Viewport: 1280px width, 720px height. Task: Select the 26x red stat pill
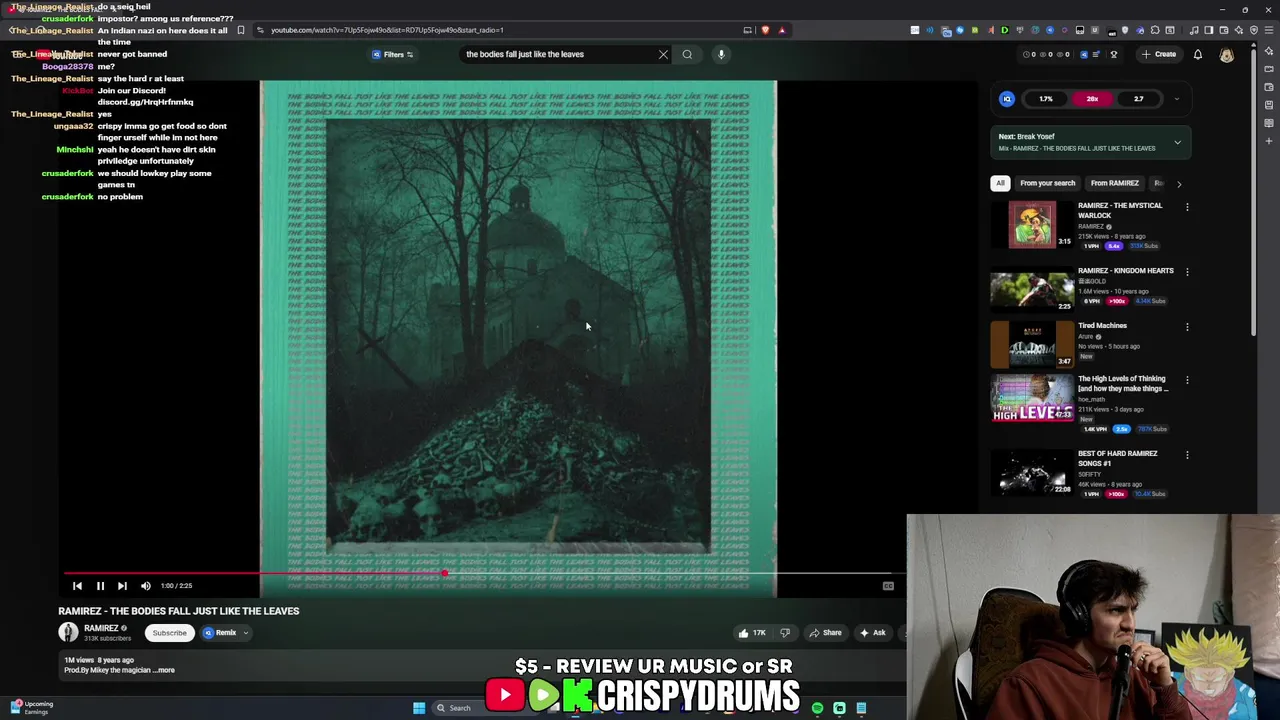pyautogui.click(x=1092, y=99)
